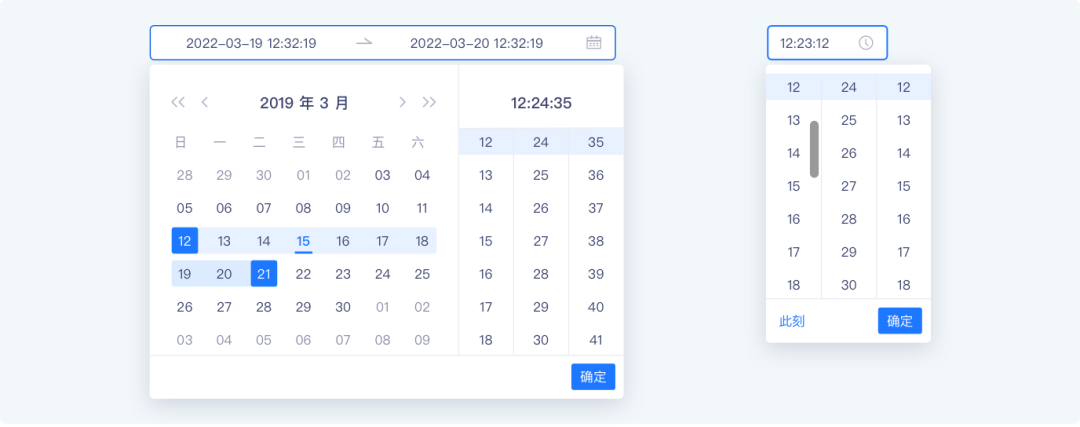
Task: Click the end date 2022-03-20 12:32:19 input
Action: click(476, 43)
